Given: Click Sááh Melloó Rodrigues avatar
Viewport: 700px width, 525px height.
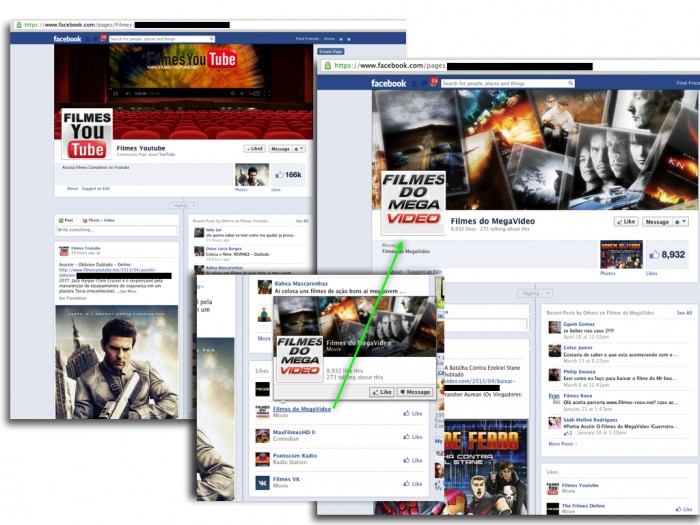Looking at the screenshot, I should coord(554,423).
